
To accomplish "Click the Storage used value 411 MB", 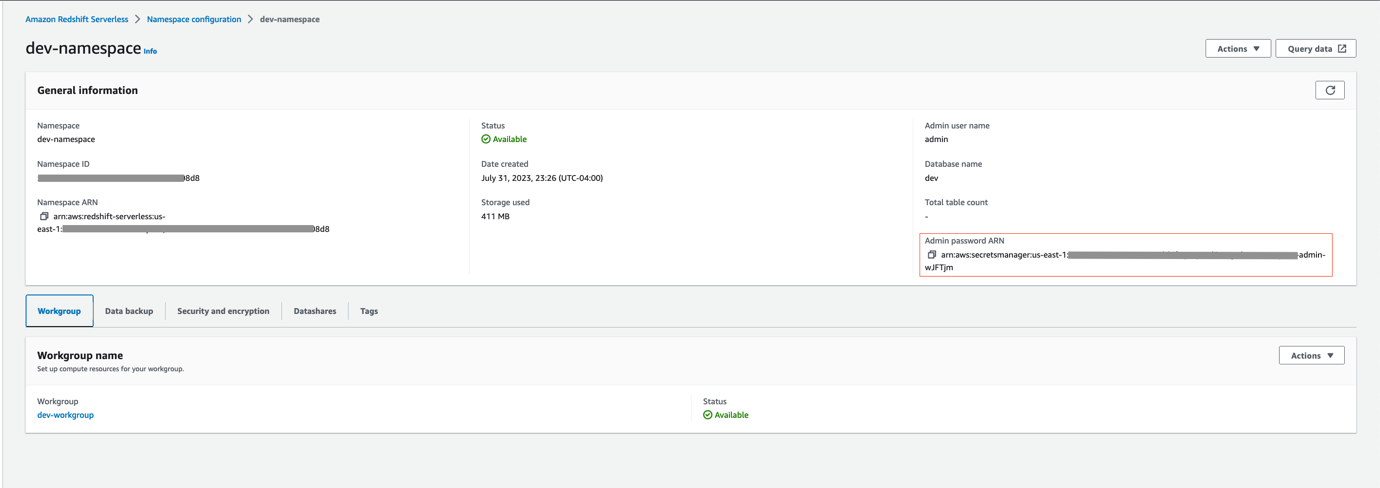I will point(495,216).
